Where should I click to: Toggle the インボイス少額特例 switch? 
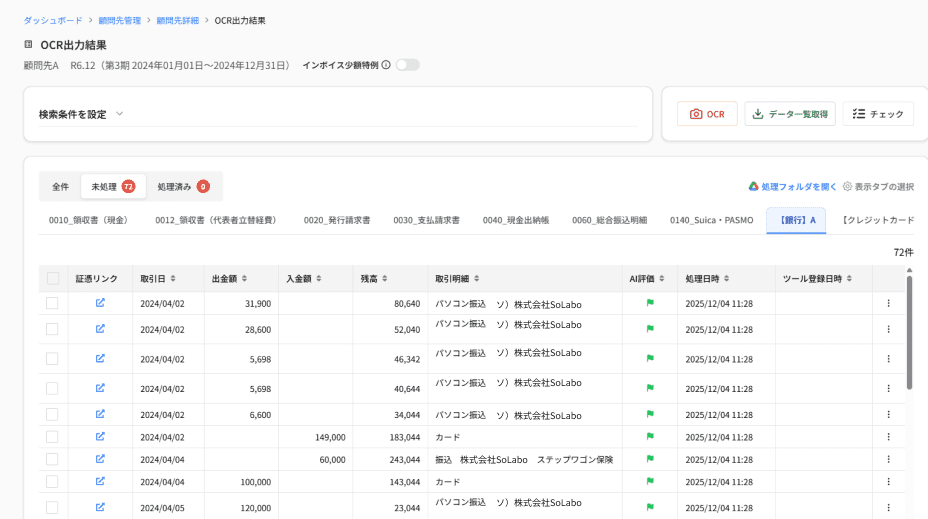click(x=407, y=65)
